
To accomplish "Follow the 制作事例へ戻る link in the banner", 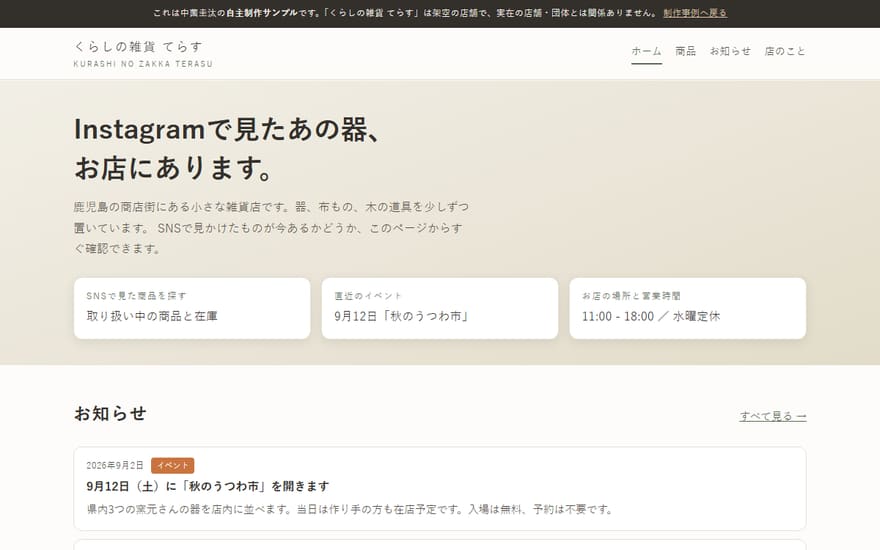I will 695,13.
